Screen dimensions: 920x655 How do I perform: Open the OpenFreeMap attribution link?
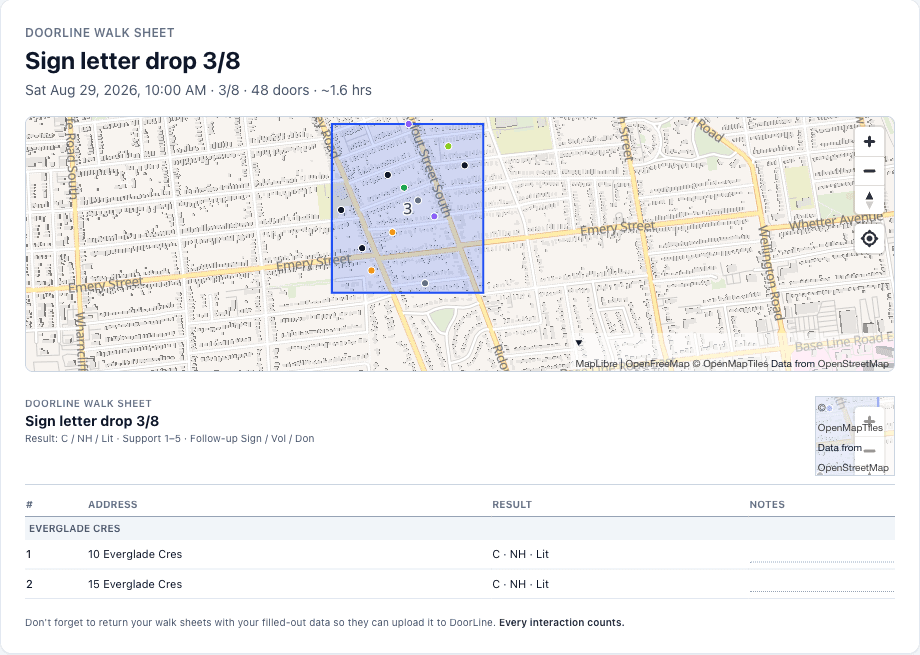coord(657,364)
